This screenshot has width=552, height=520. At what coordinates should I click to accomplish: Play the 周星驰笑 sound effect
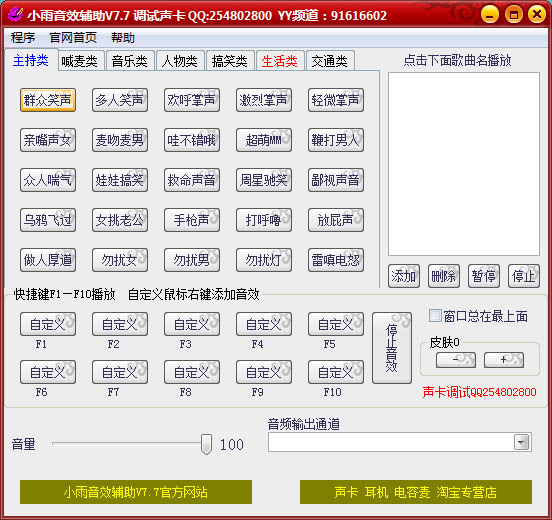(x=264, y=180)
